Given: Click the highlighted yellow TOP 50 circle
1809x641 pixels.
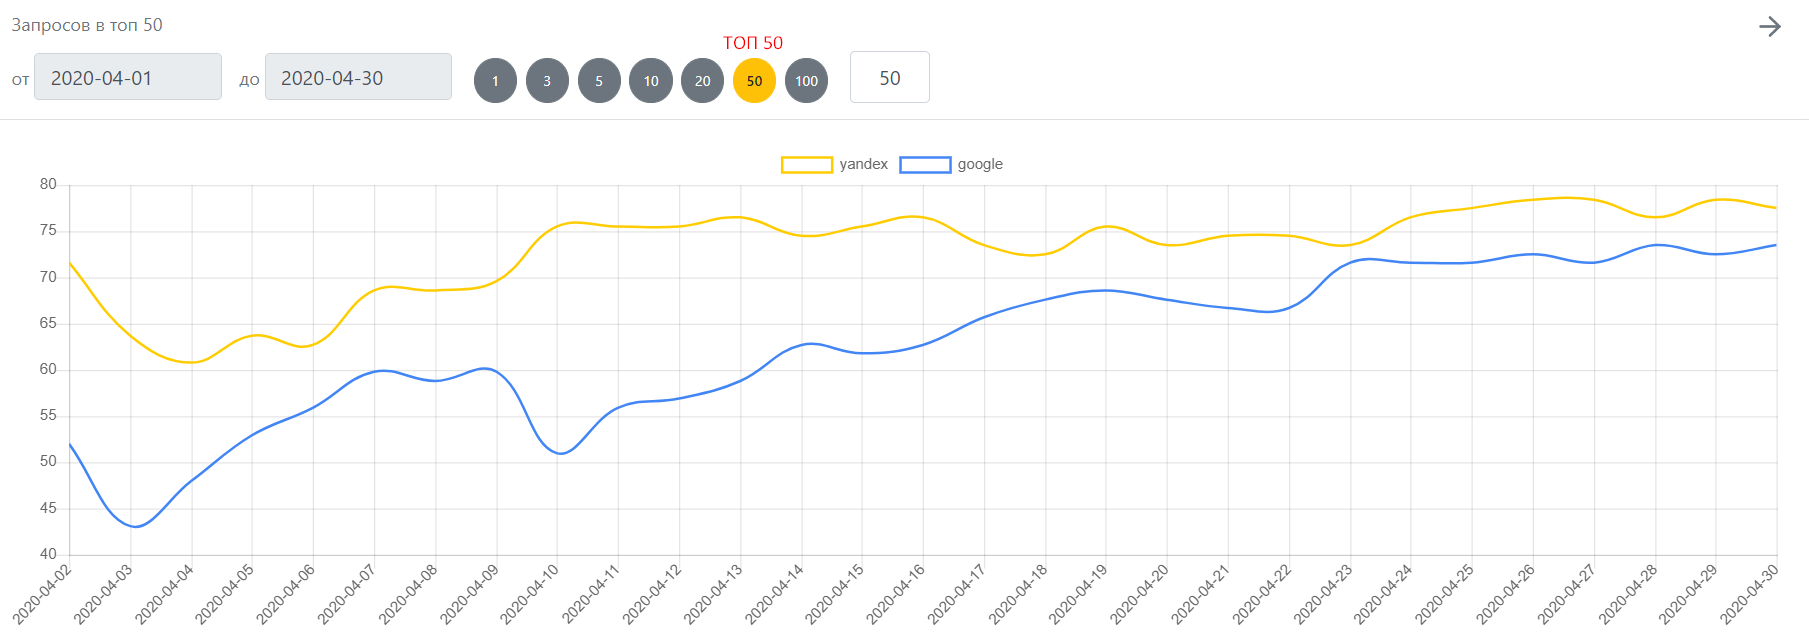Looking at the screenshot, I should (x=754, y=81).
